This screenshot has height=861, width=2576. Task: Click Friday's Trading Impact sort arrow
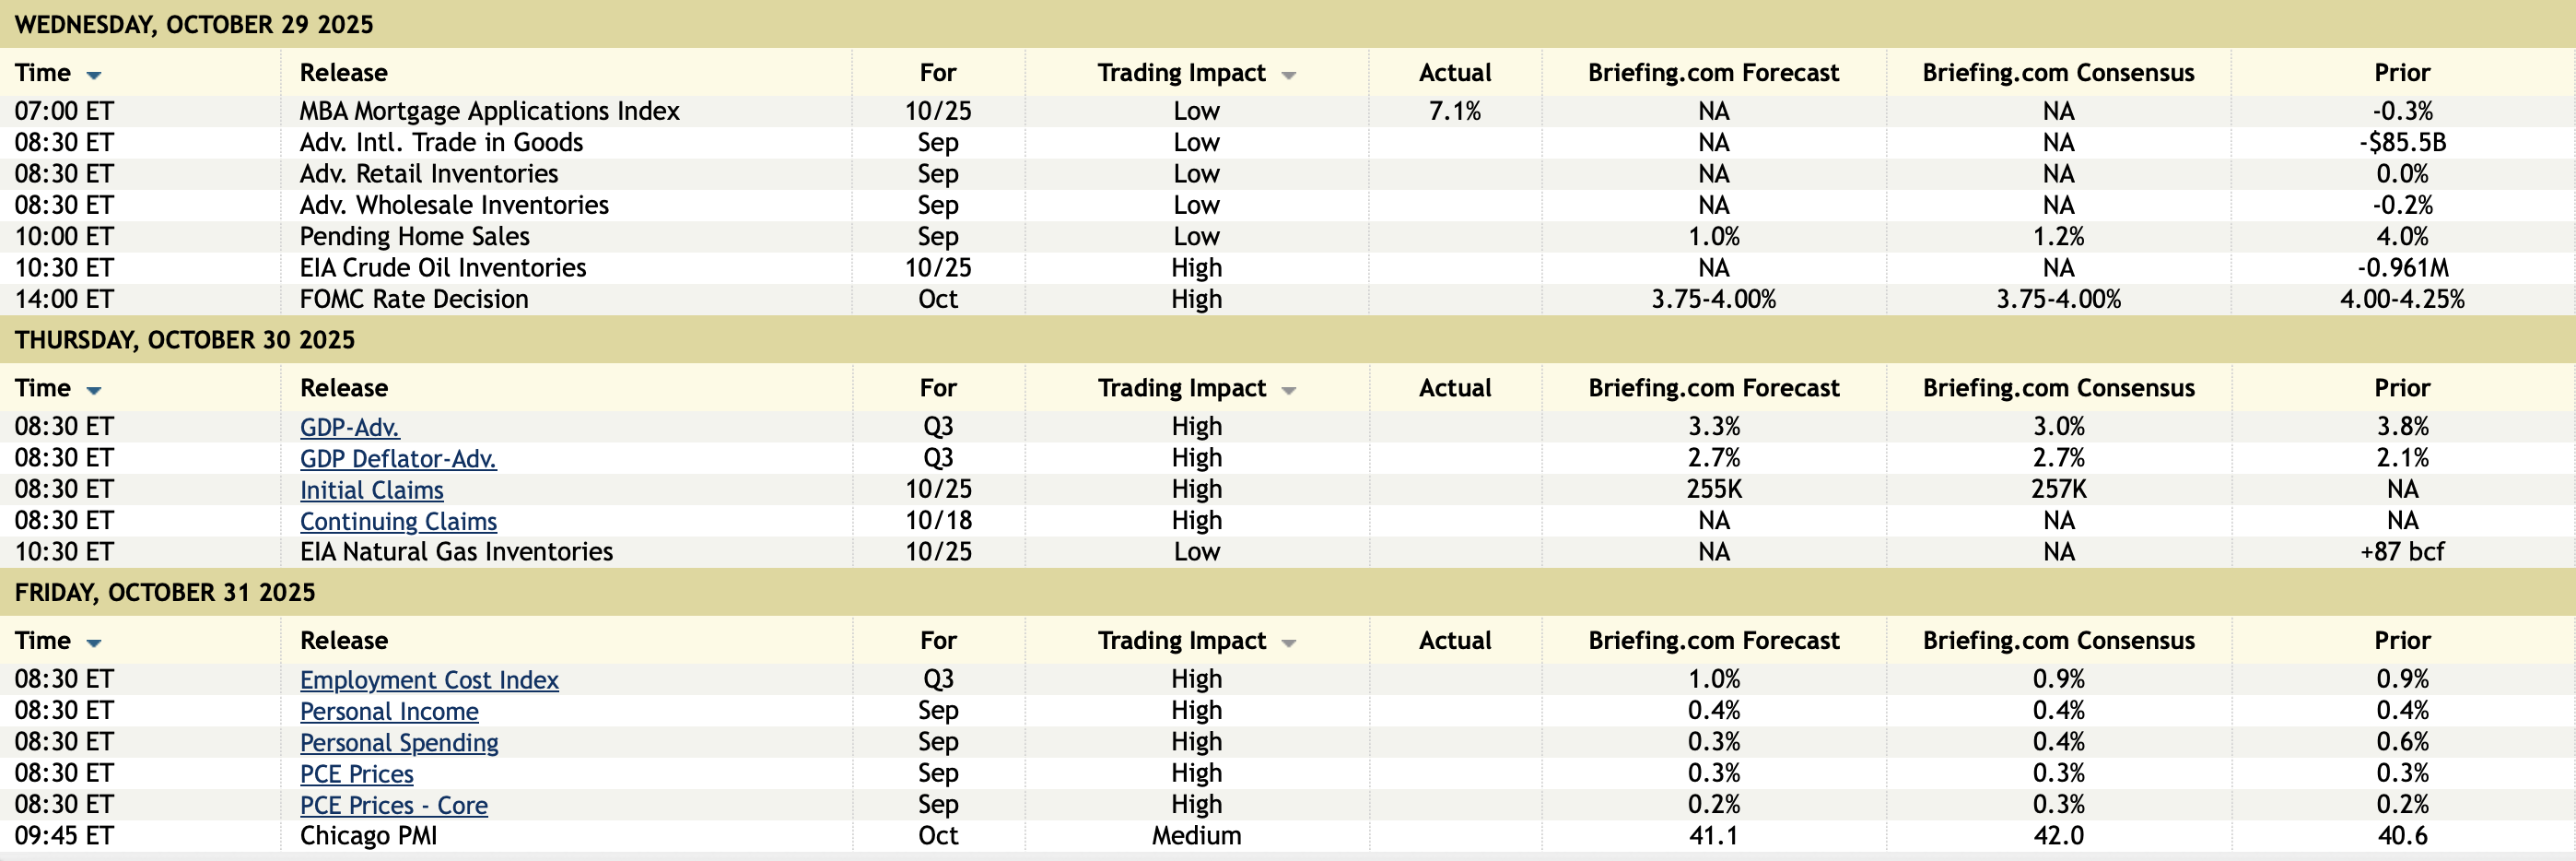1288,643
